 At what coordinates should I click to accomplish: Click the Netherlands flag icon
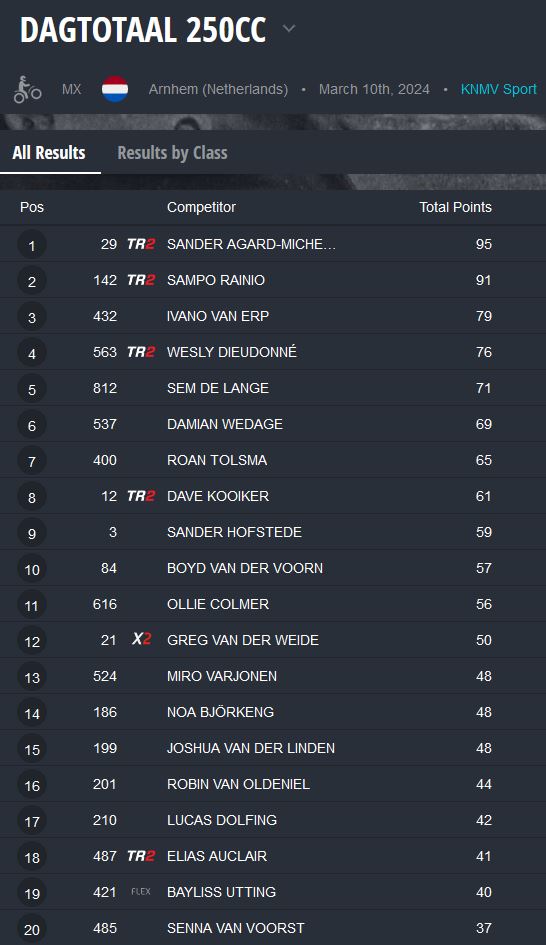[115, 89]
